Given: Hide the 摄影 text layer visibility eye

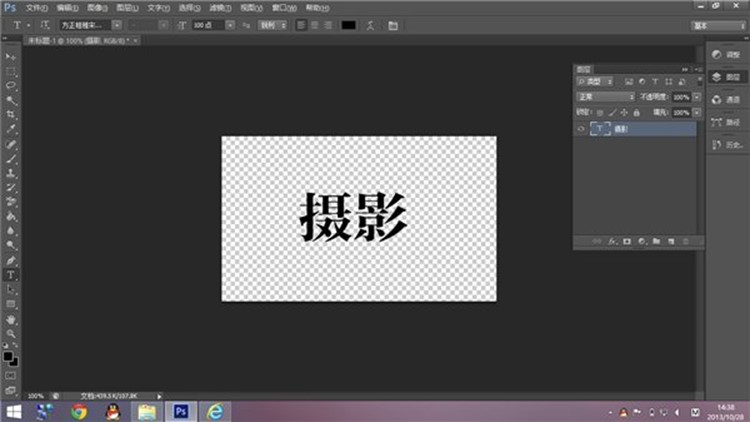Looking at the screenshot, I should coord(582,129).
